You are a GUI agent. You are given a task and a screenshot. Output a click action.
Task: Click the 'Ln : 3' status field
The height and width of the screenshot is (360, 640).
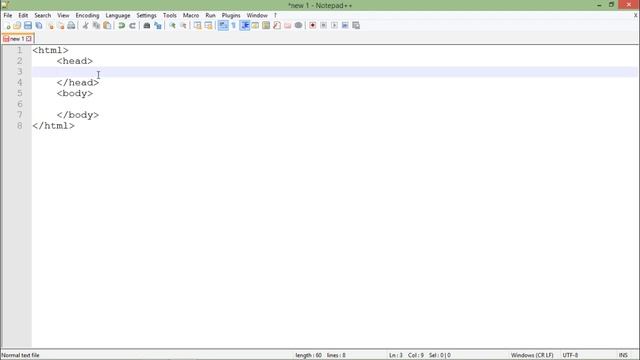coord(396,355)
